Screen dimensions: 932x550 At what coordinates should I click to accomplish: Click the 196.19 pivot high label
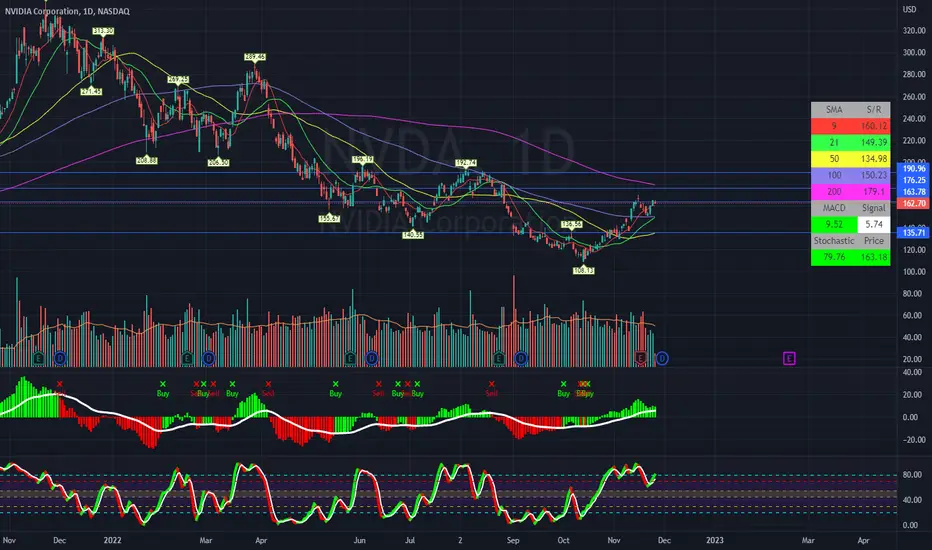363,159
